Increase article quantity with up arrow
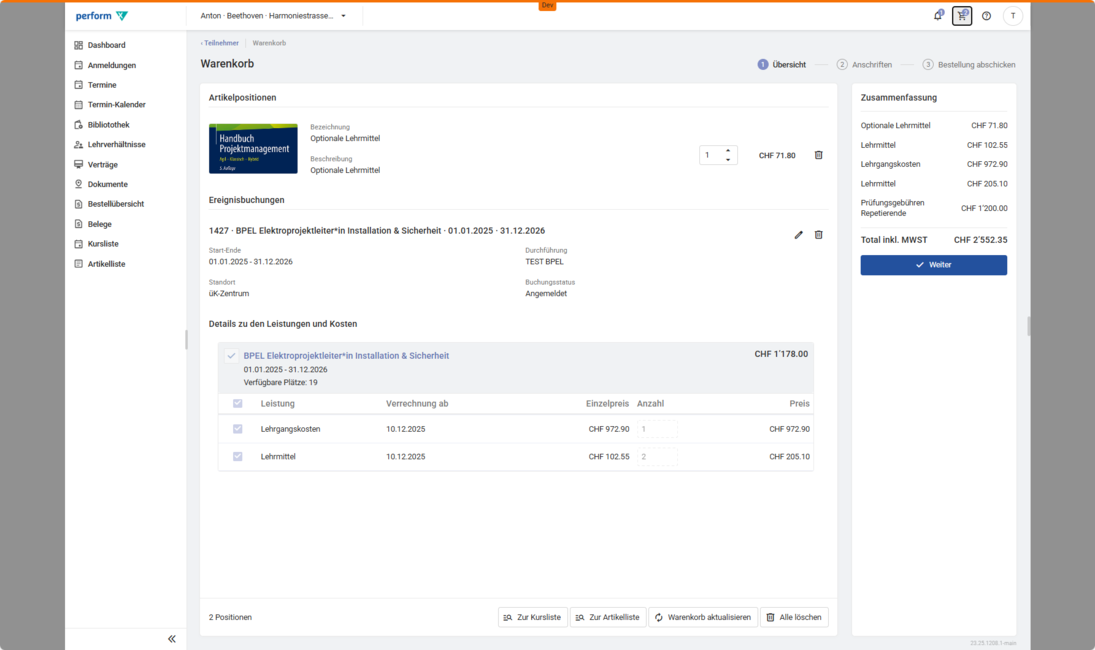This screenshot has width=1095, height=650. tap(728, 150)
